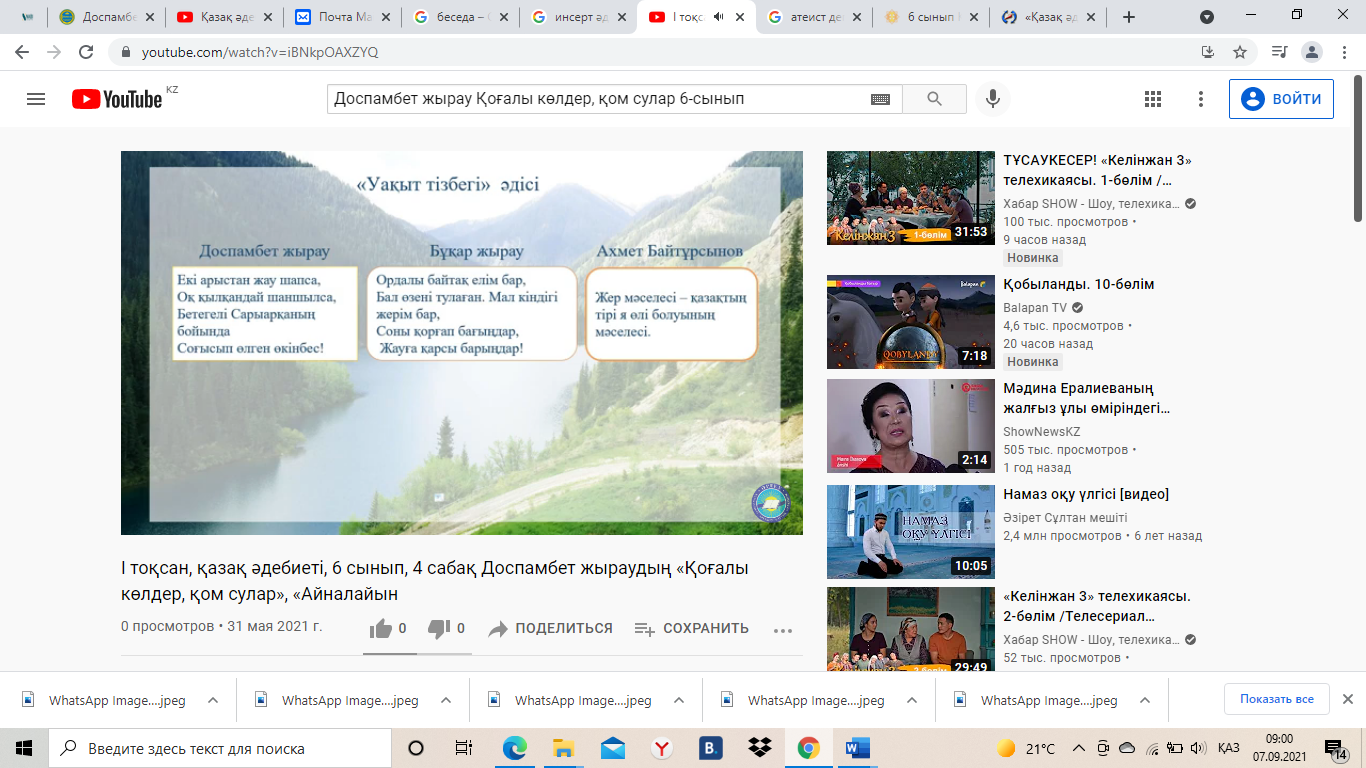1366x768 pixels.
Task: Open Microsoft Edge from the taskbar
Action: pyautogui.click(x=514, y=748)
